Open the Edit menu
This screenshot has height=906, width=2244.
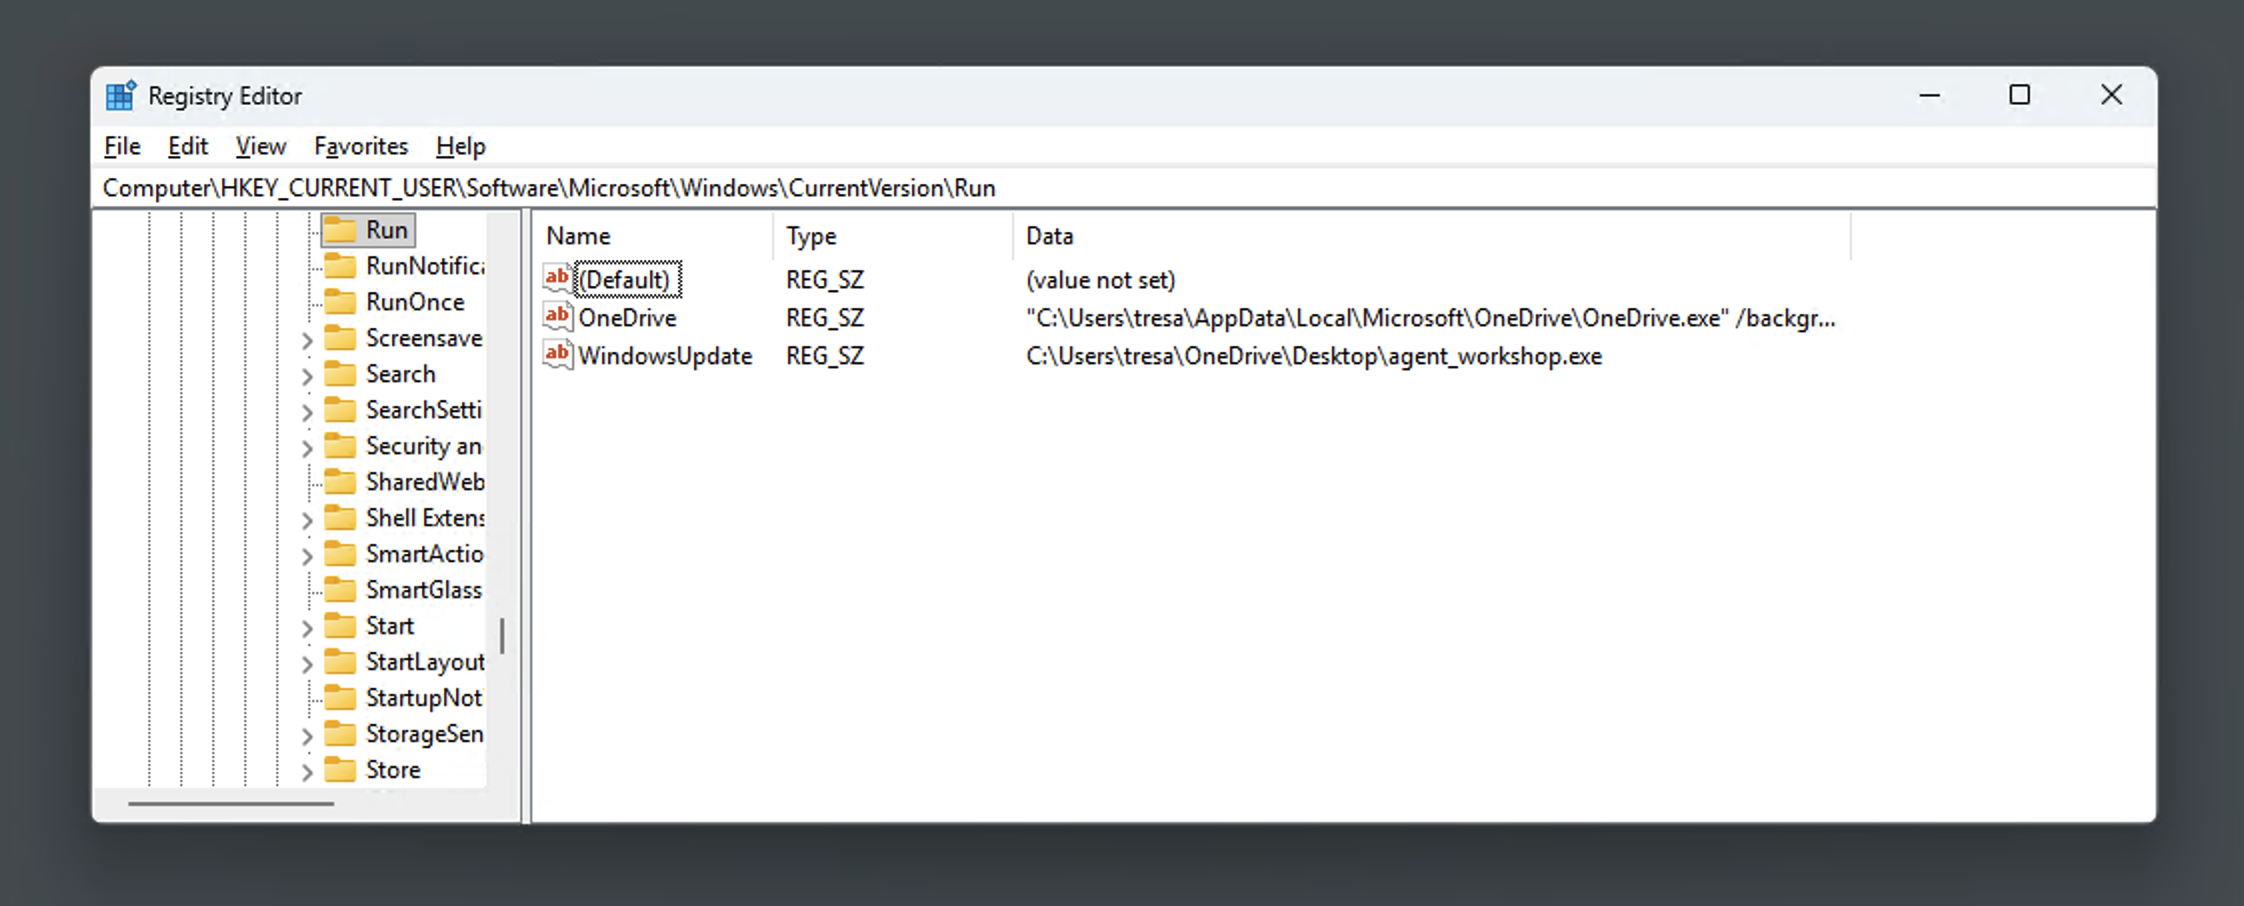click(x=188, y=146)
